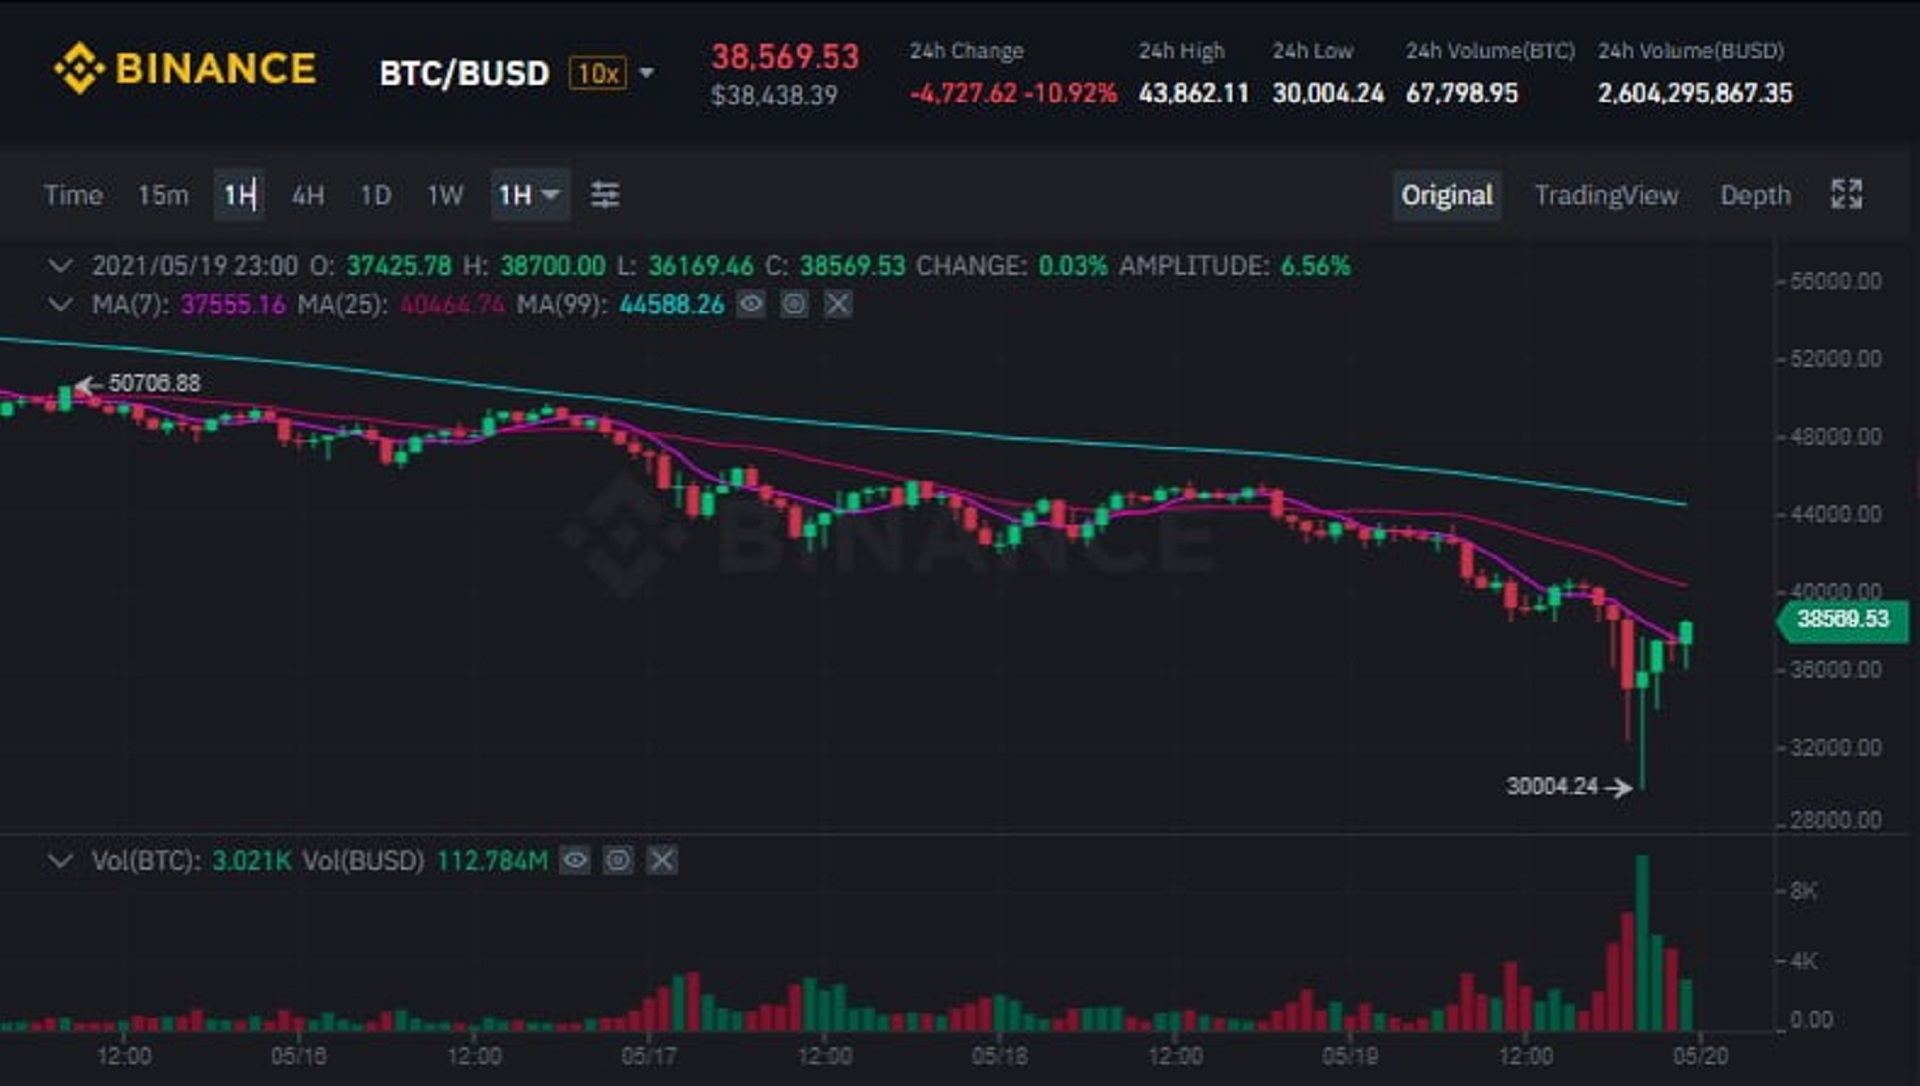The height and width of the screenshot is (1086, 1920).
Task: Switch to Original chart view
Action: click(x=1447, y=195)
